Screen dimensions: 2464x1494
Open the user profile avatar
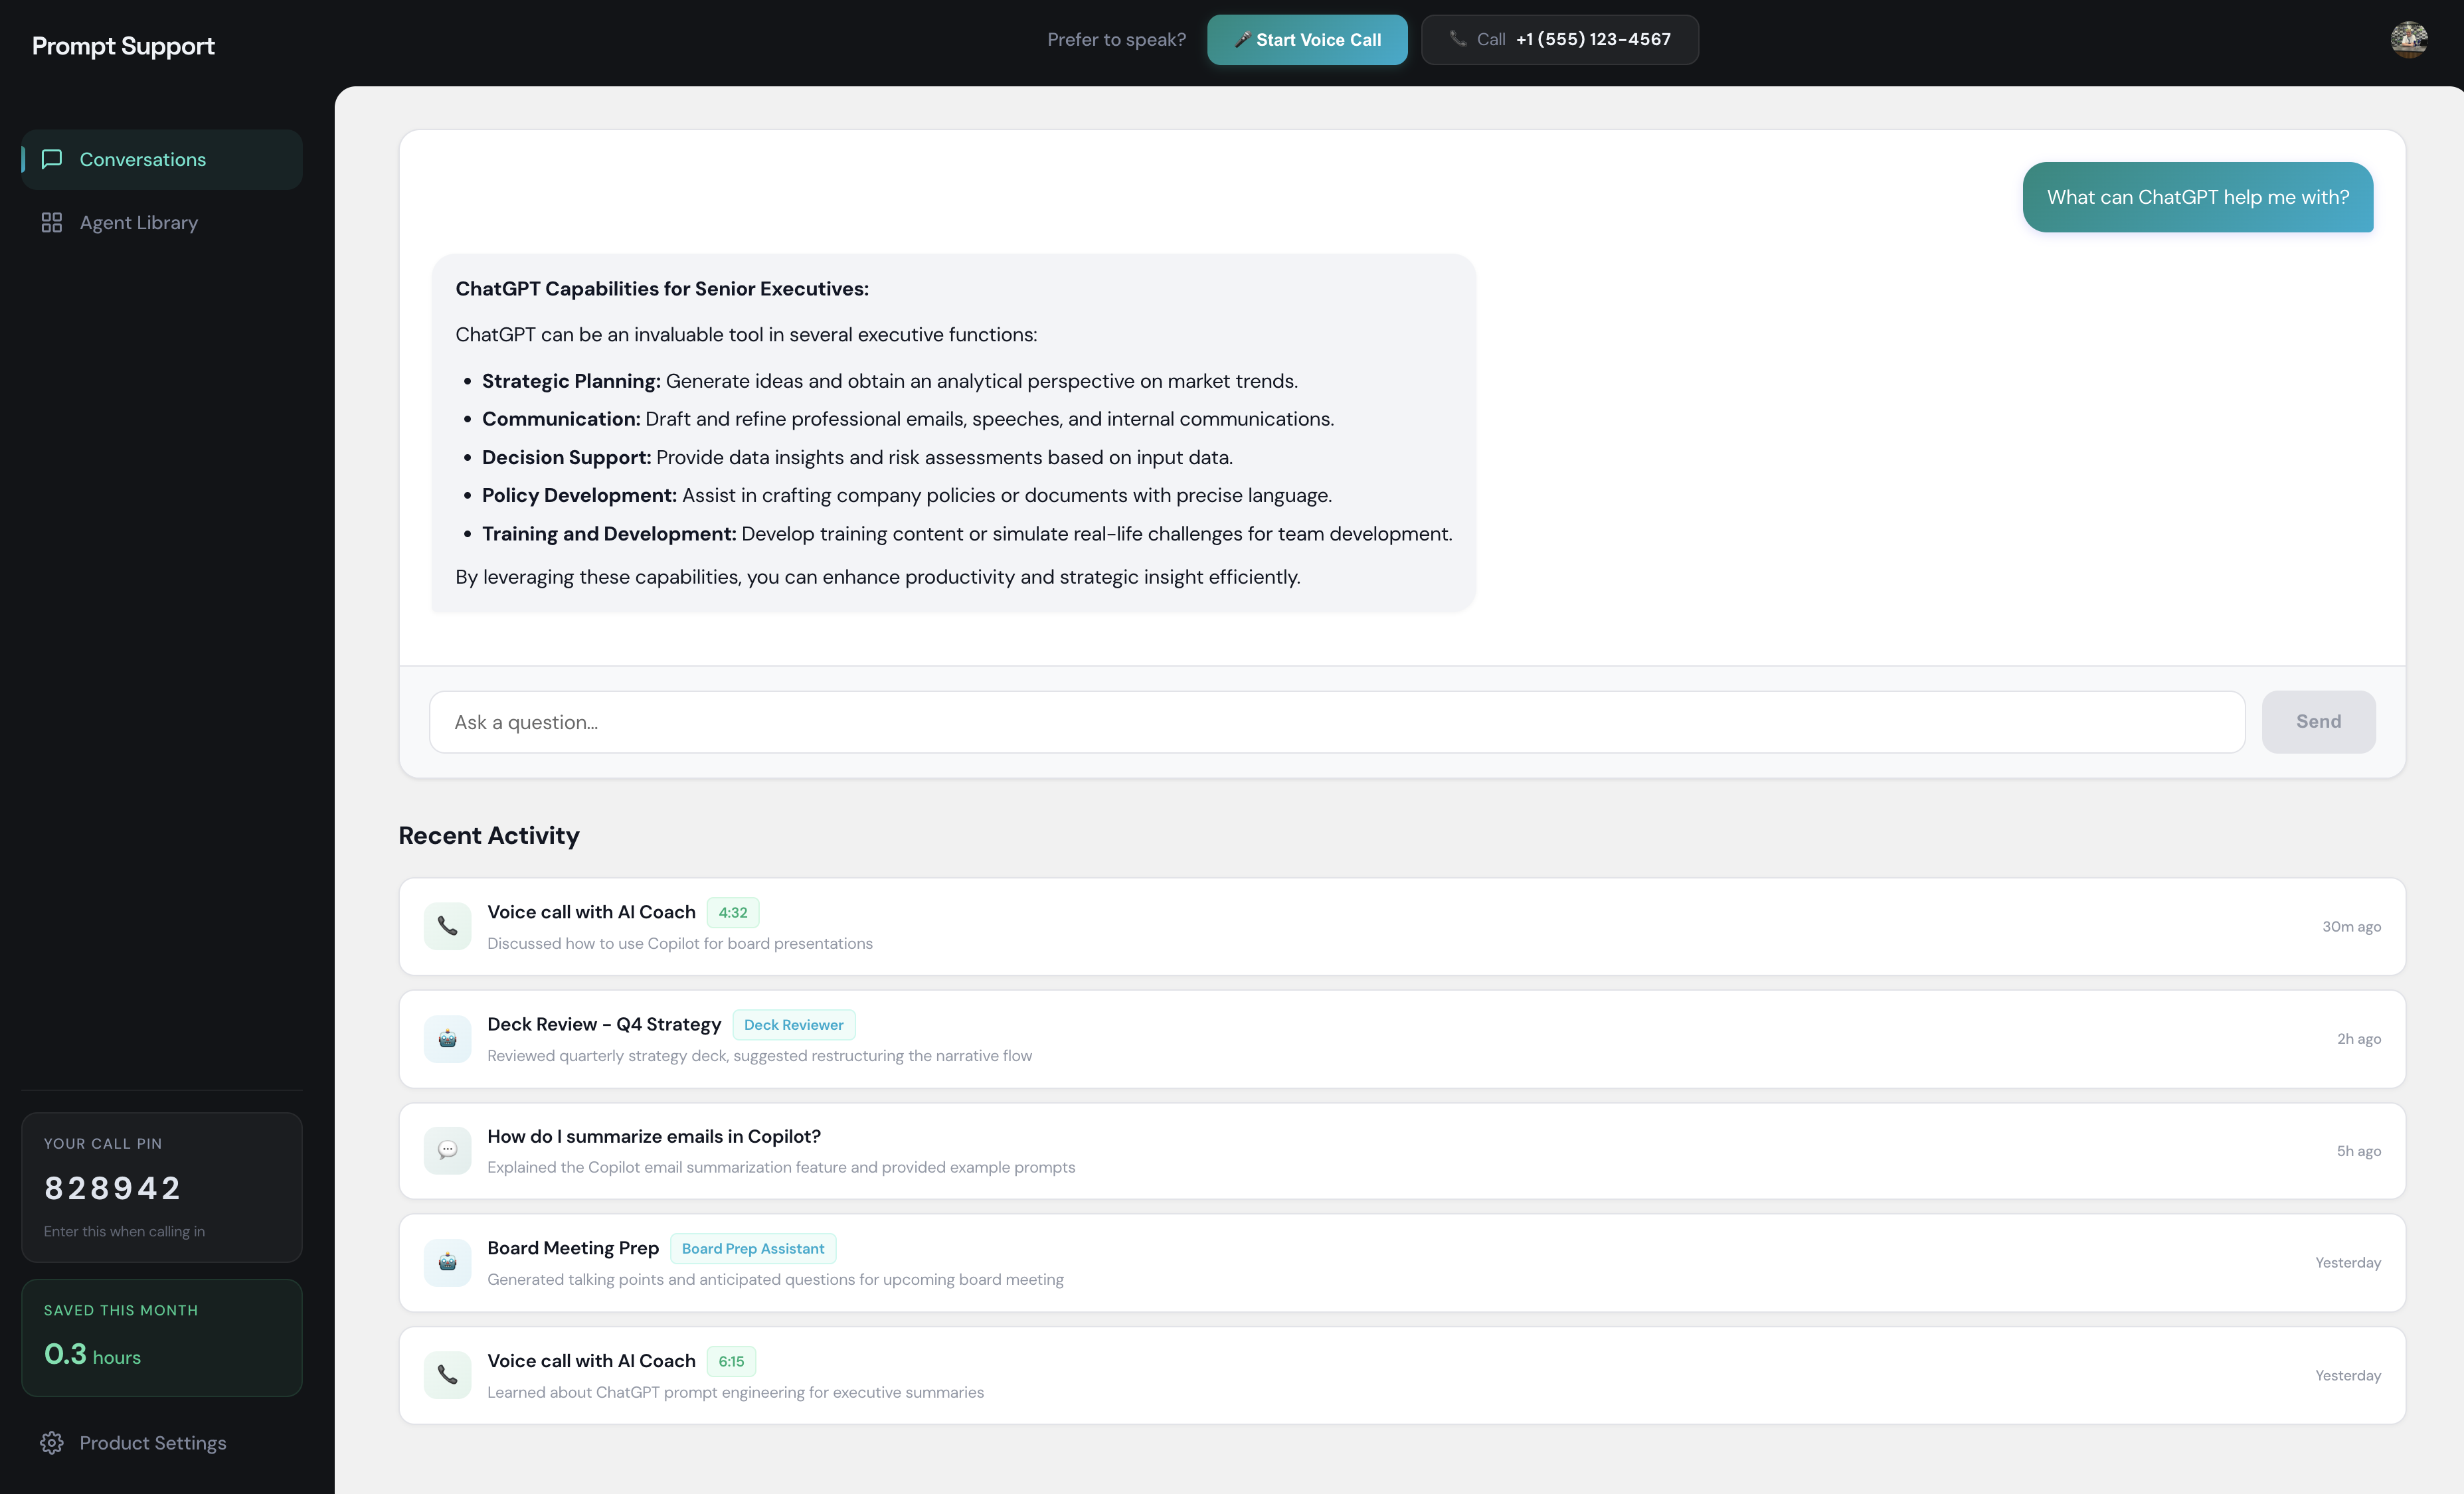[x=2410, y=40]
